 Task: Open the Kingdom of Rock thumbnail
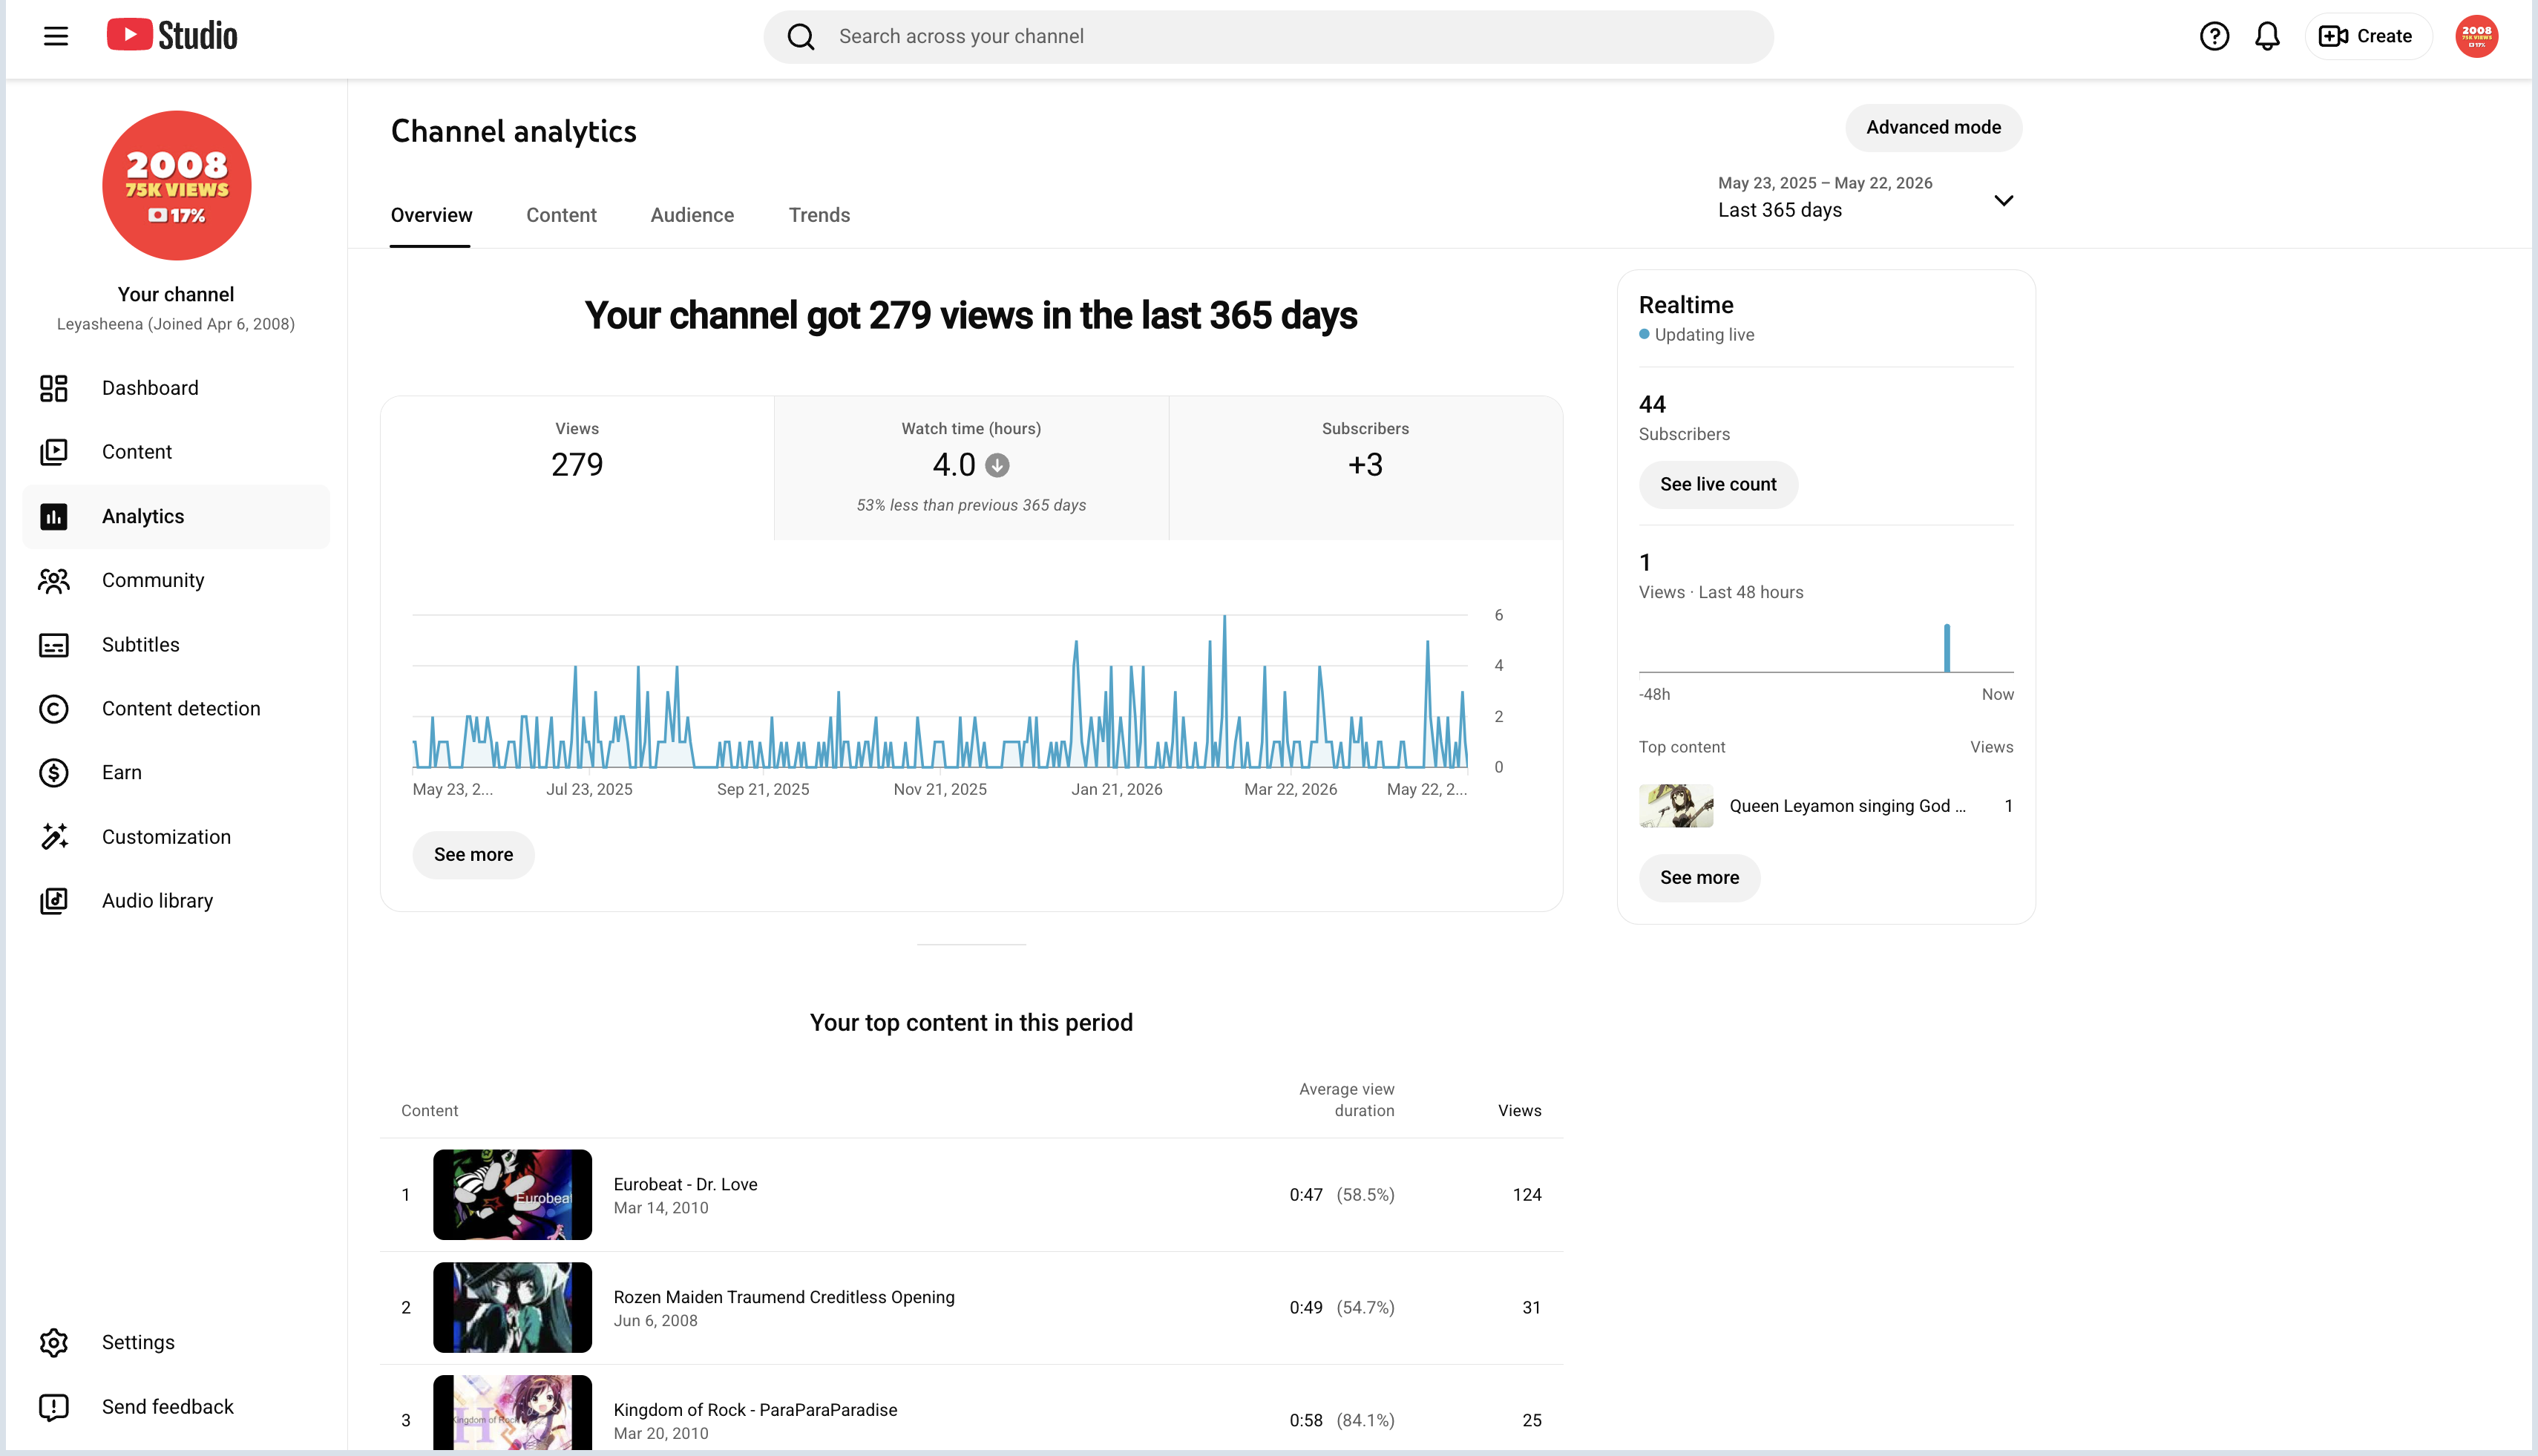tap(512, 1413)
